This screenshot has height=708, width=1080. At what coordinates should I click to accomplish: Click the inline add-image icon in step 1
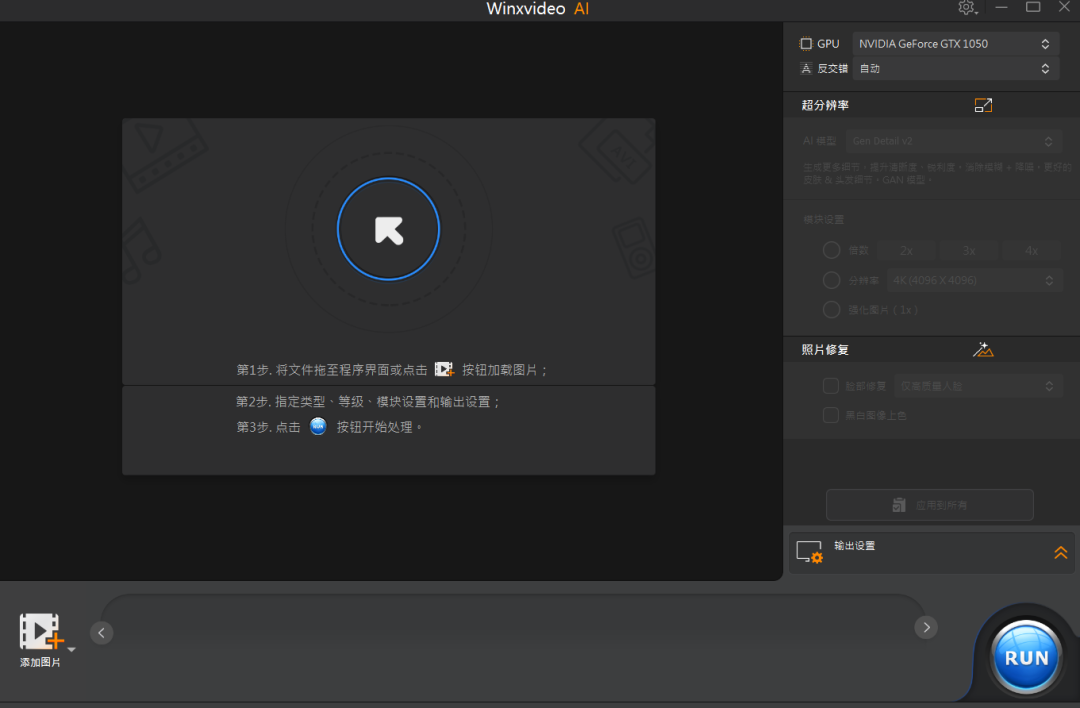(444, 370)
